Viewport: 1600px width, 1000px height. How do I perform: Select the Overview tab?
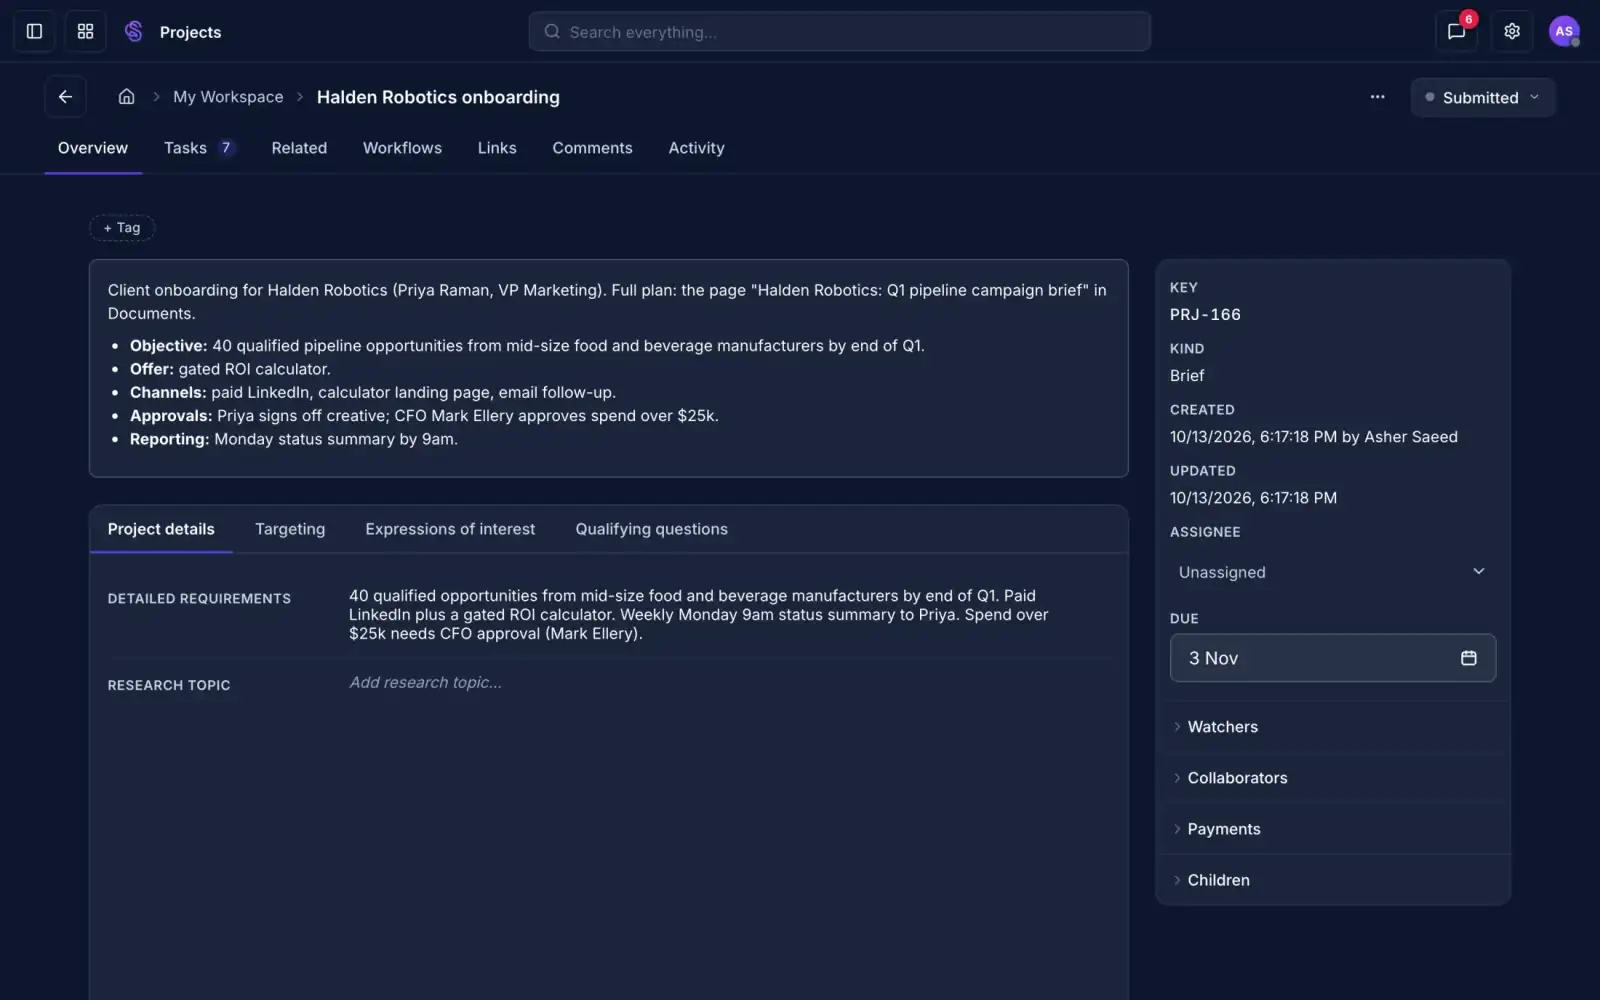[x=93, y=148]
